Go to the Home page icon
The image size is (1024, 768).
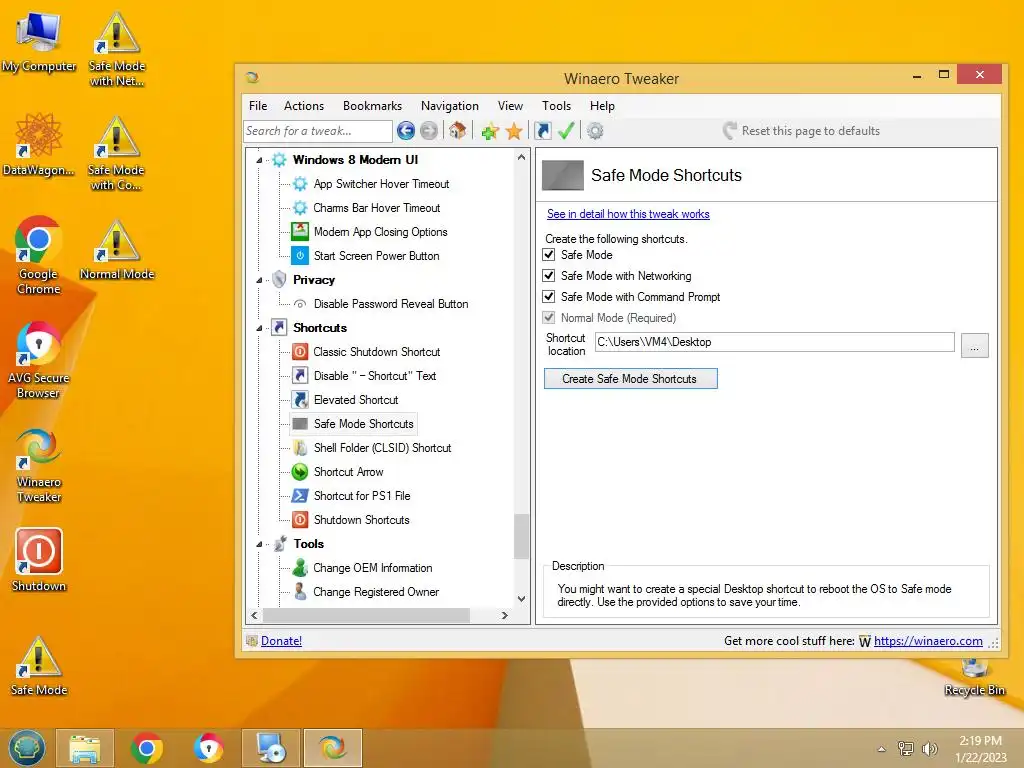(x=458, y=131)
